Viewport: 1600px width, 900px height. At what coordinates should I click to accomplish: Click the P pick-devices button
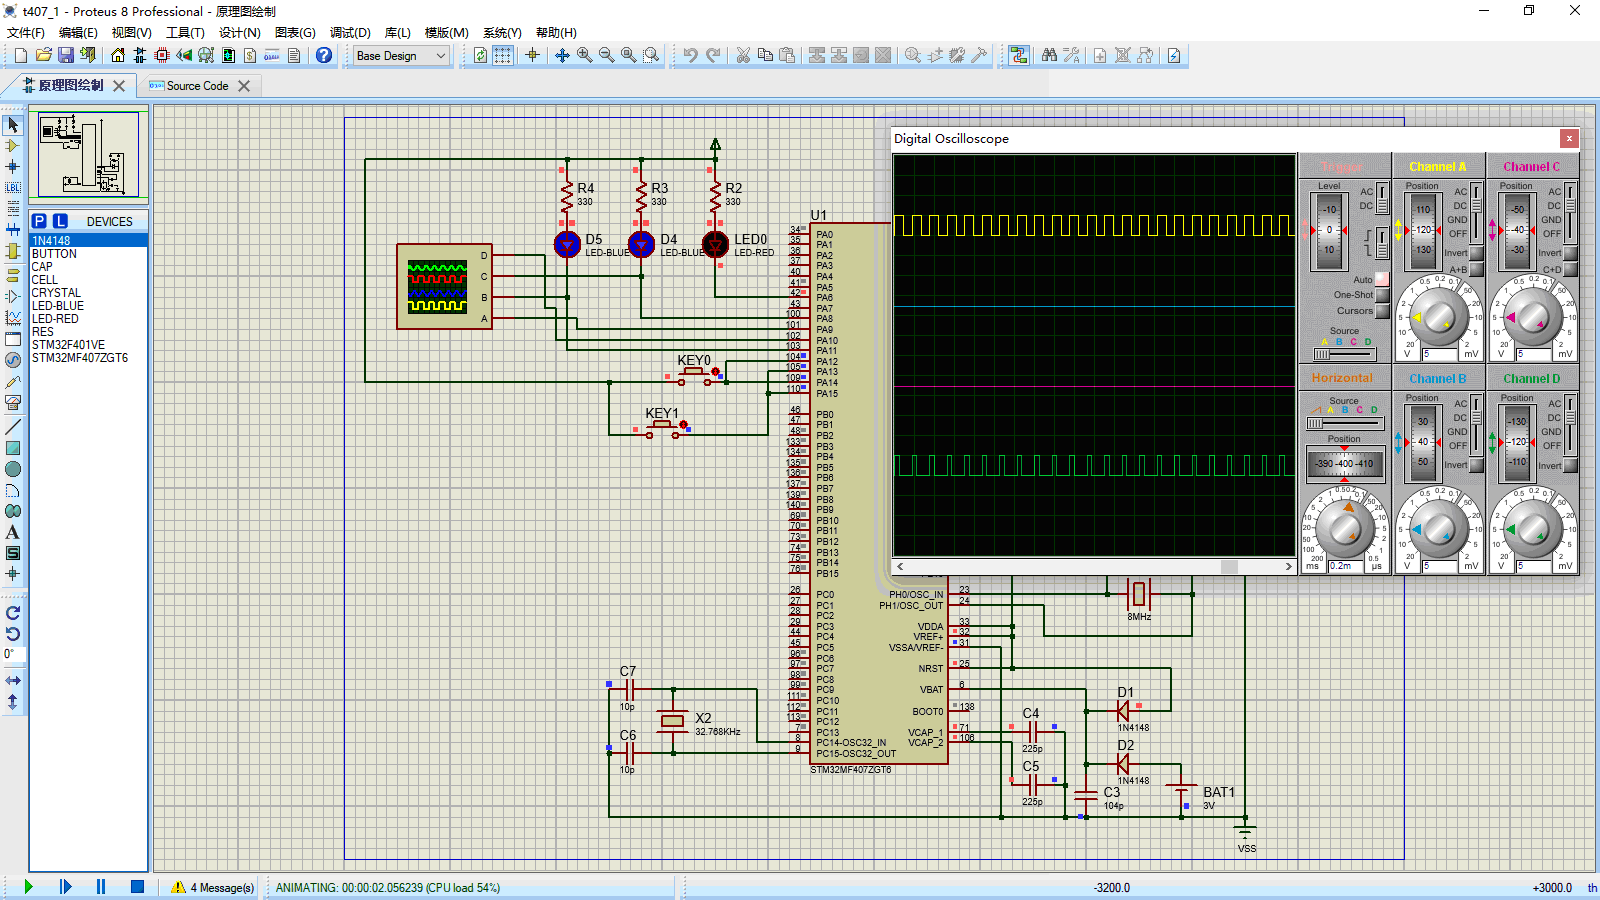pyautogui.click(x=37, y=221)
